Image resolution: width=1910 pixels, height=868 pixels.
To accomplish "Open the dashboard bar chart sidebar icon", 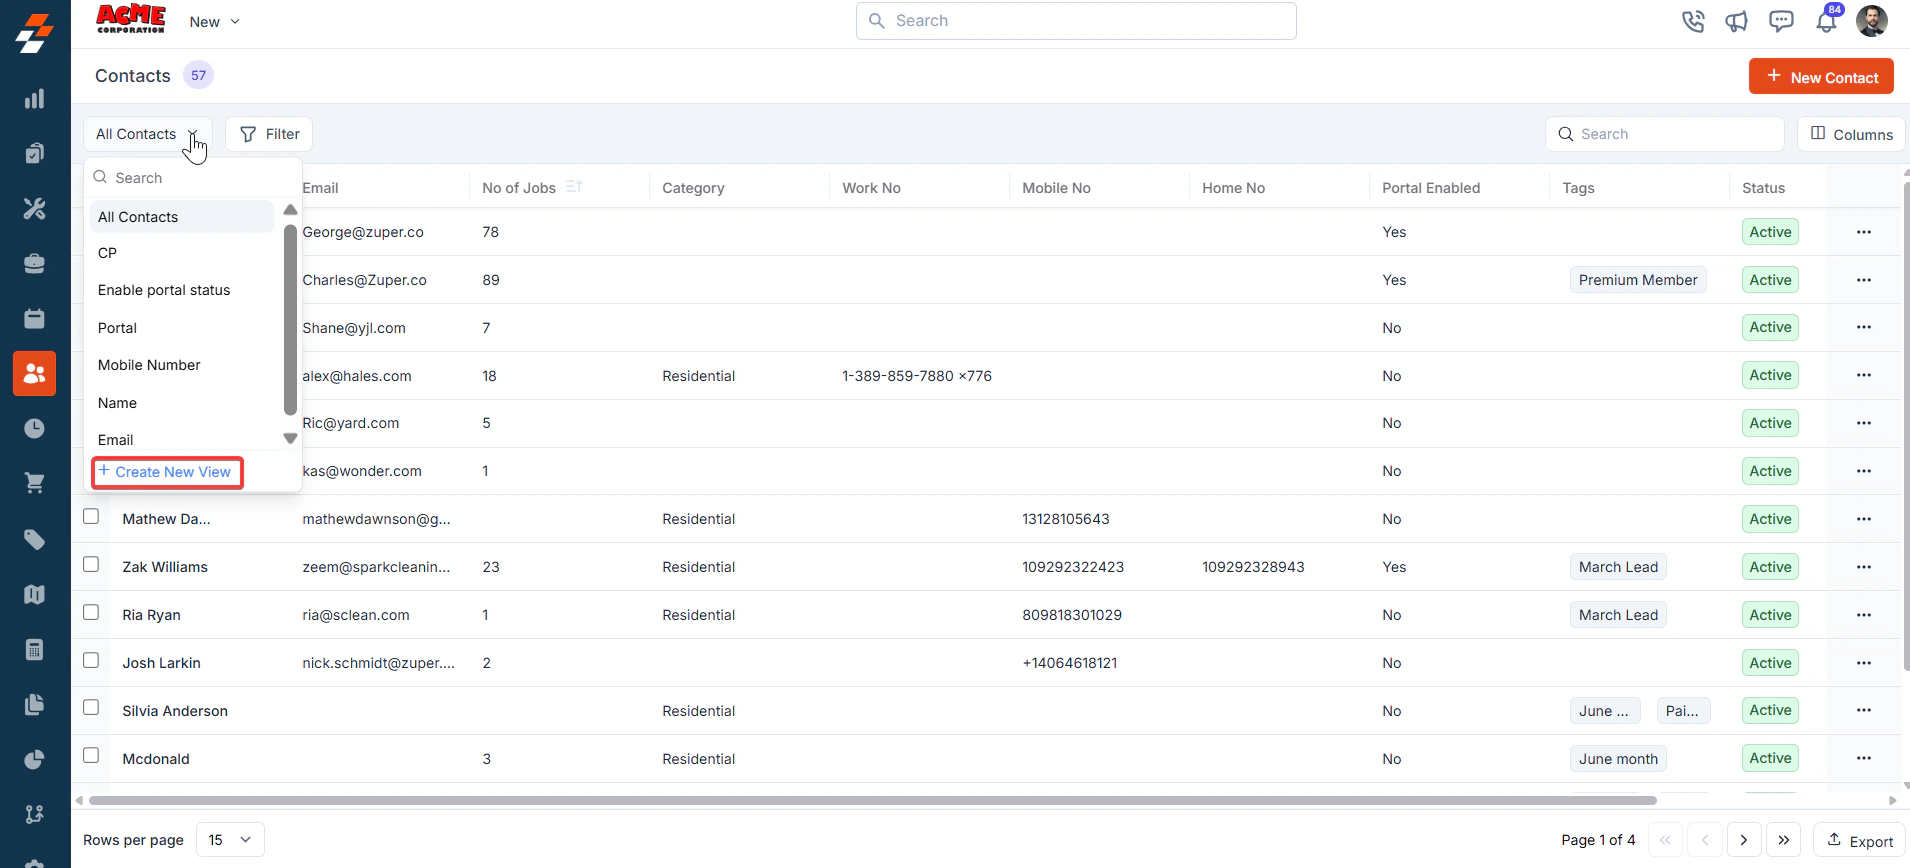I will pyautogui.click(x=35, y=99).
